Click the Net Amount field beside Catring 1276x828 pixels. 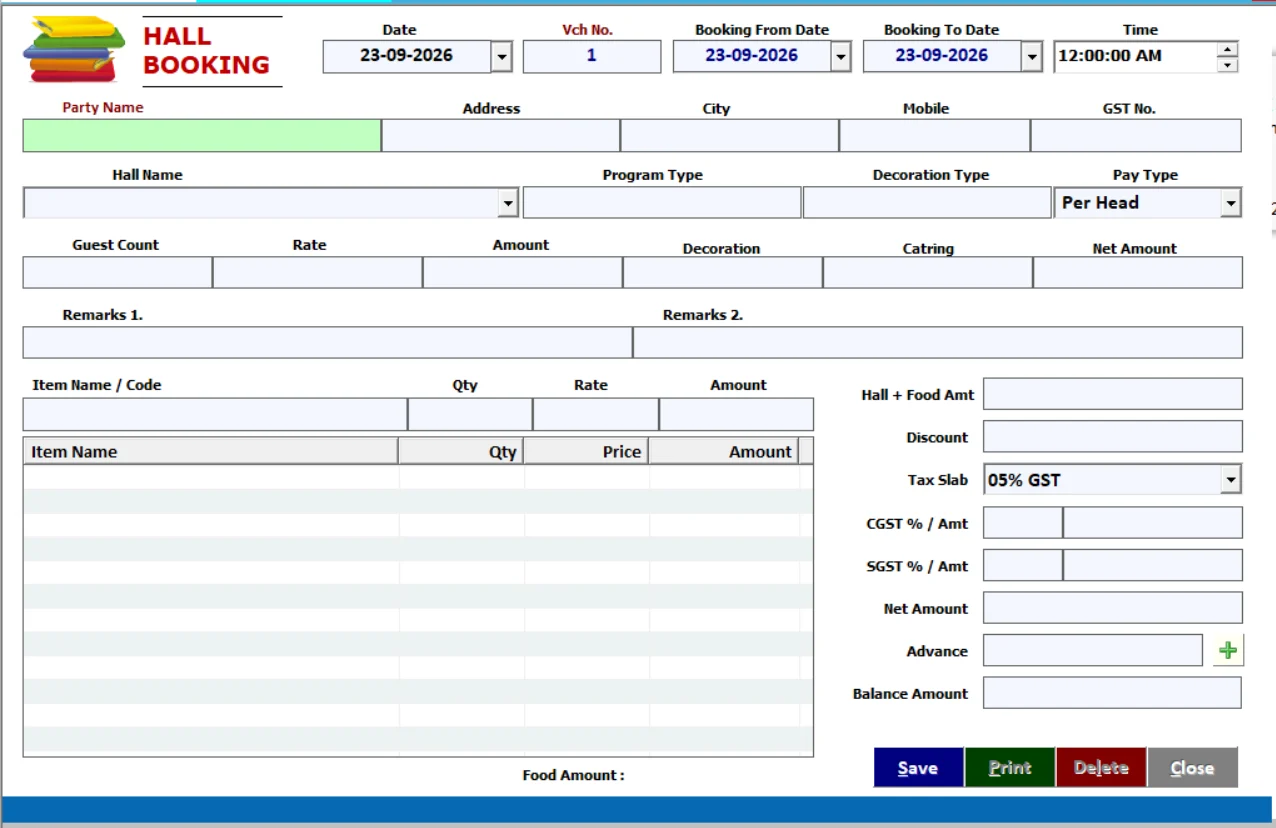1138,272
